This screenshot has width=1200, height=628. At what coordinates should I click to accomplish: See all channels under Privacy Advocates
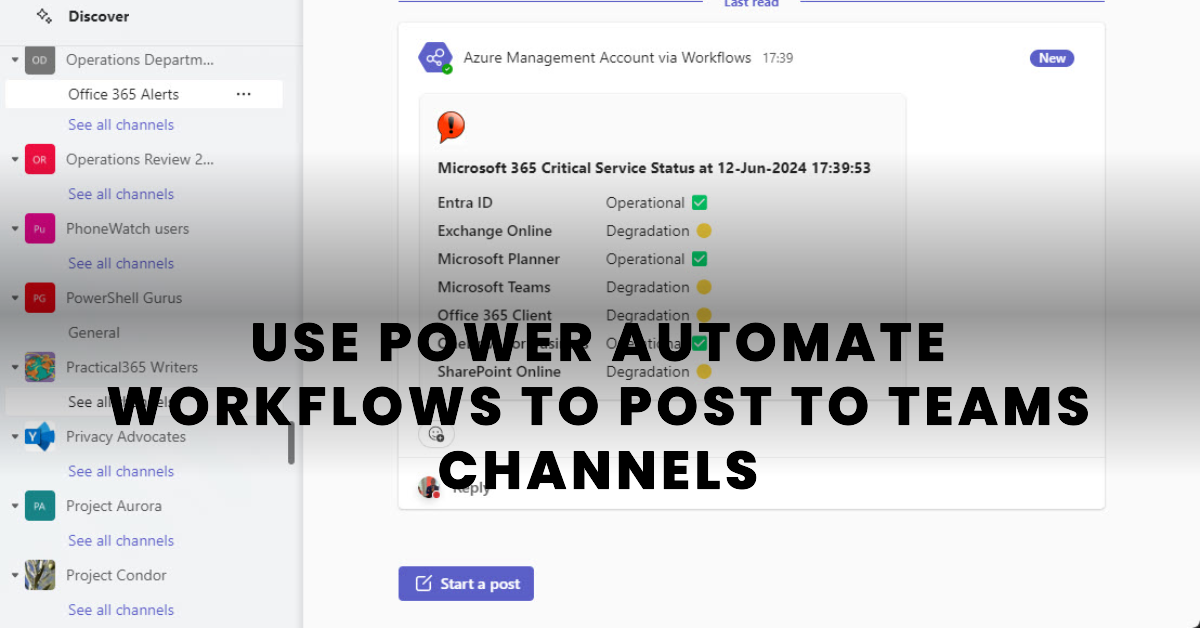coord(121,471)
